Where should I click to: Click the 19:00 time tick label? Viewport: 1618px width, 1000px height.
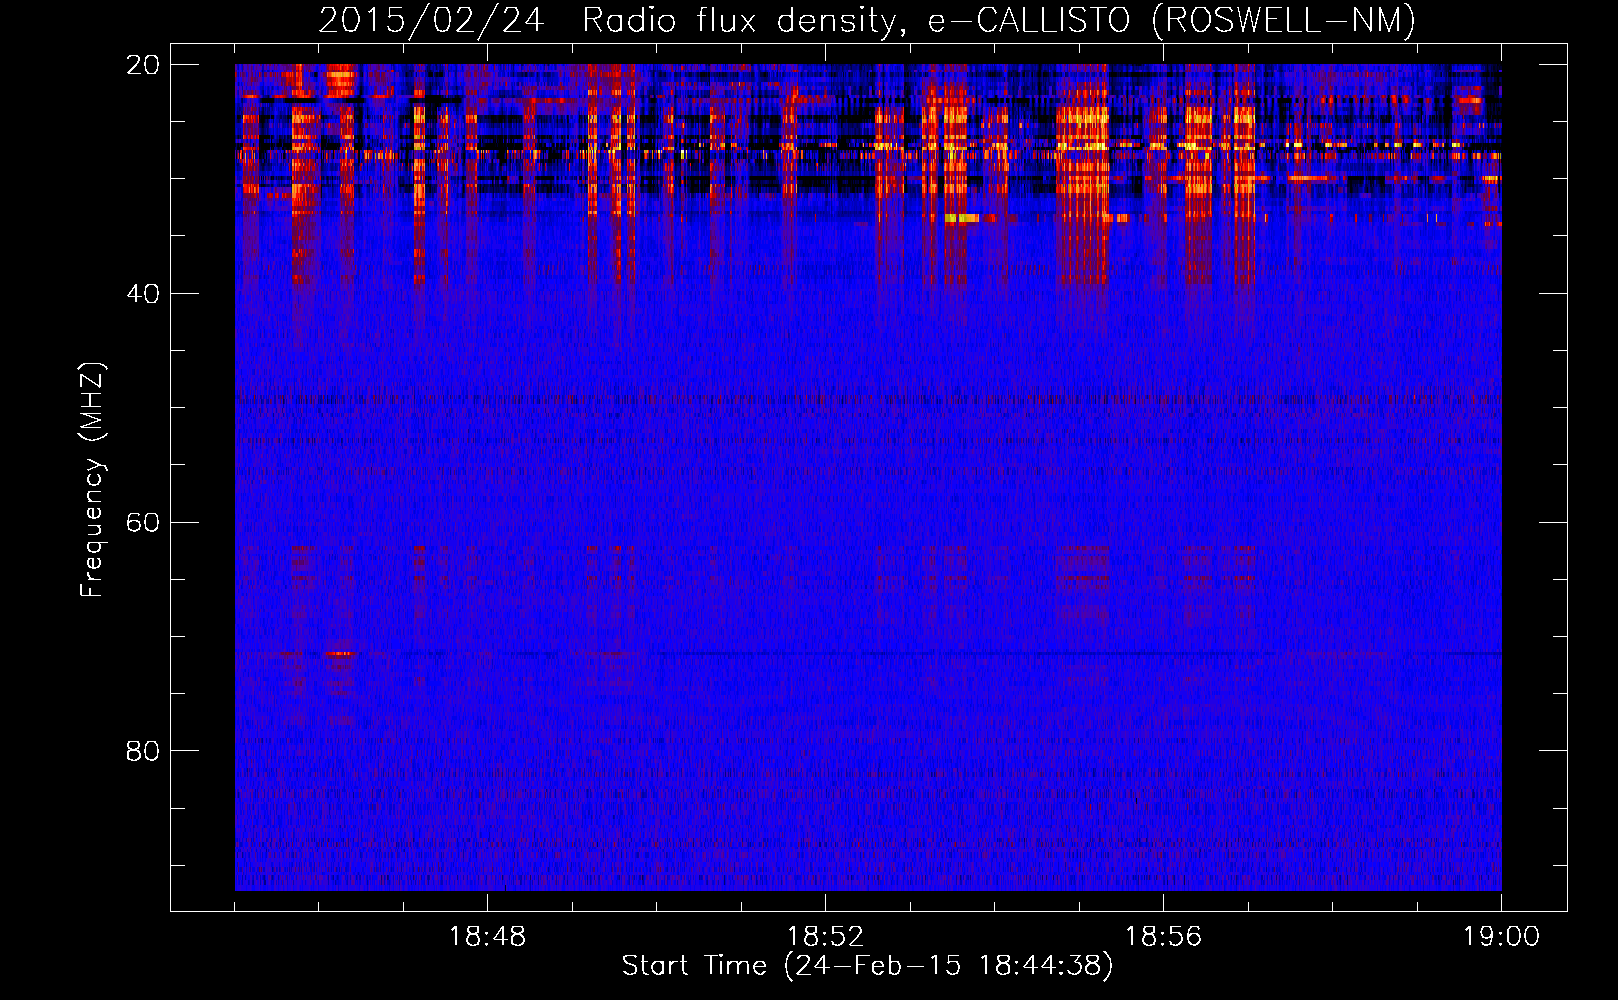pyautogui.click(x=1501, y=937)
